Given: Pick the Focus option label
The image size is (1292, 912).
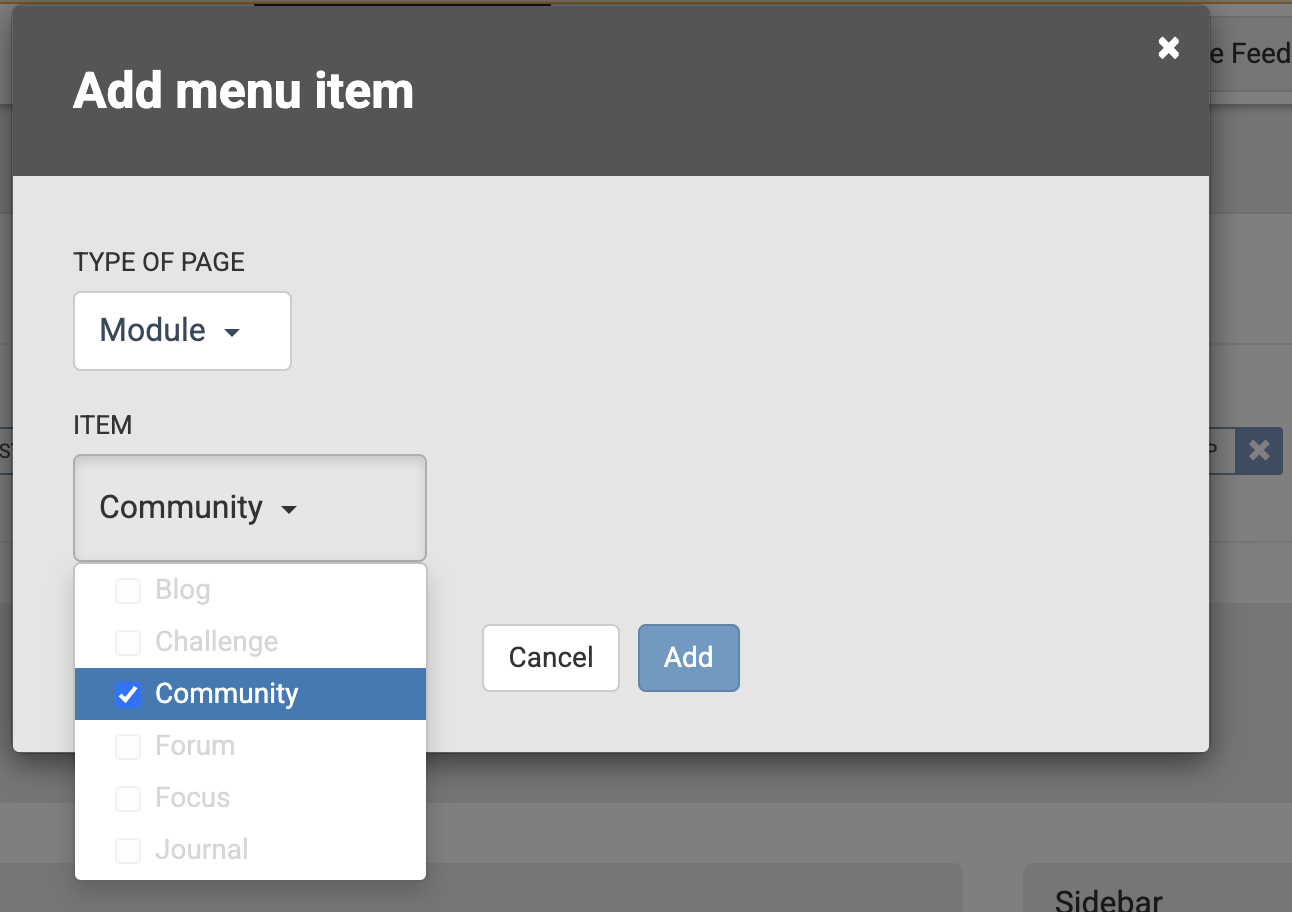Looking at the screenshot, I should click(x=192, y=798).
